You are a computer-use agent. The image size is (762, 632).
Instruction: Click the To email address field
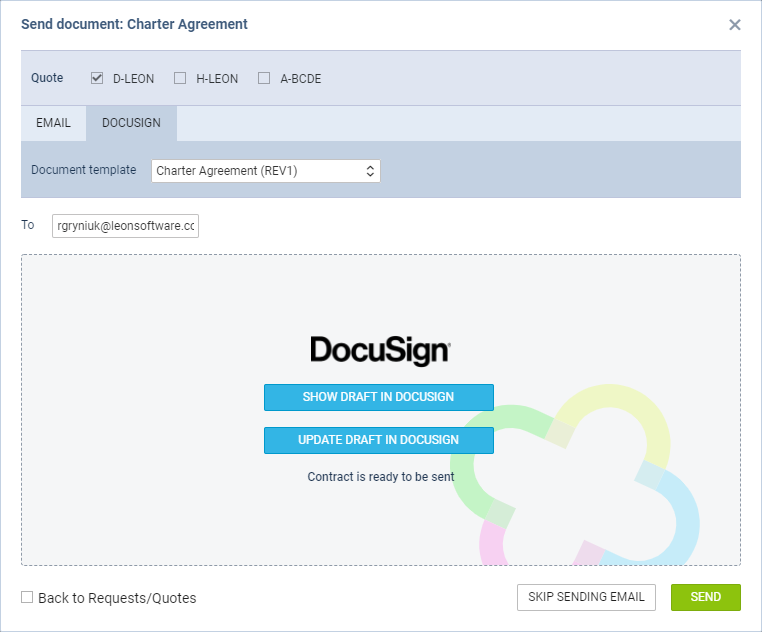[125, 226]
